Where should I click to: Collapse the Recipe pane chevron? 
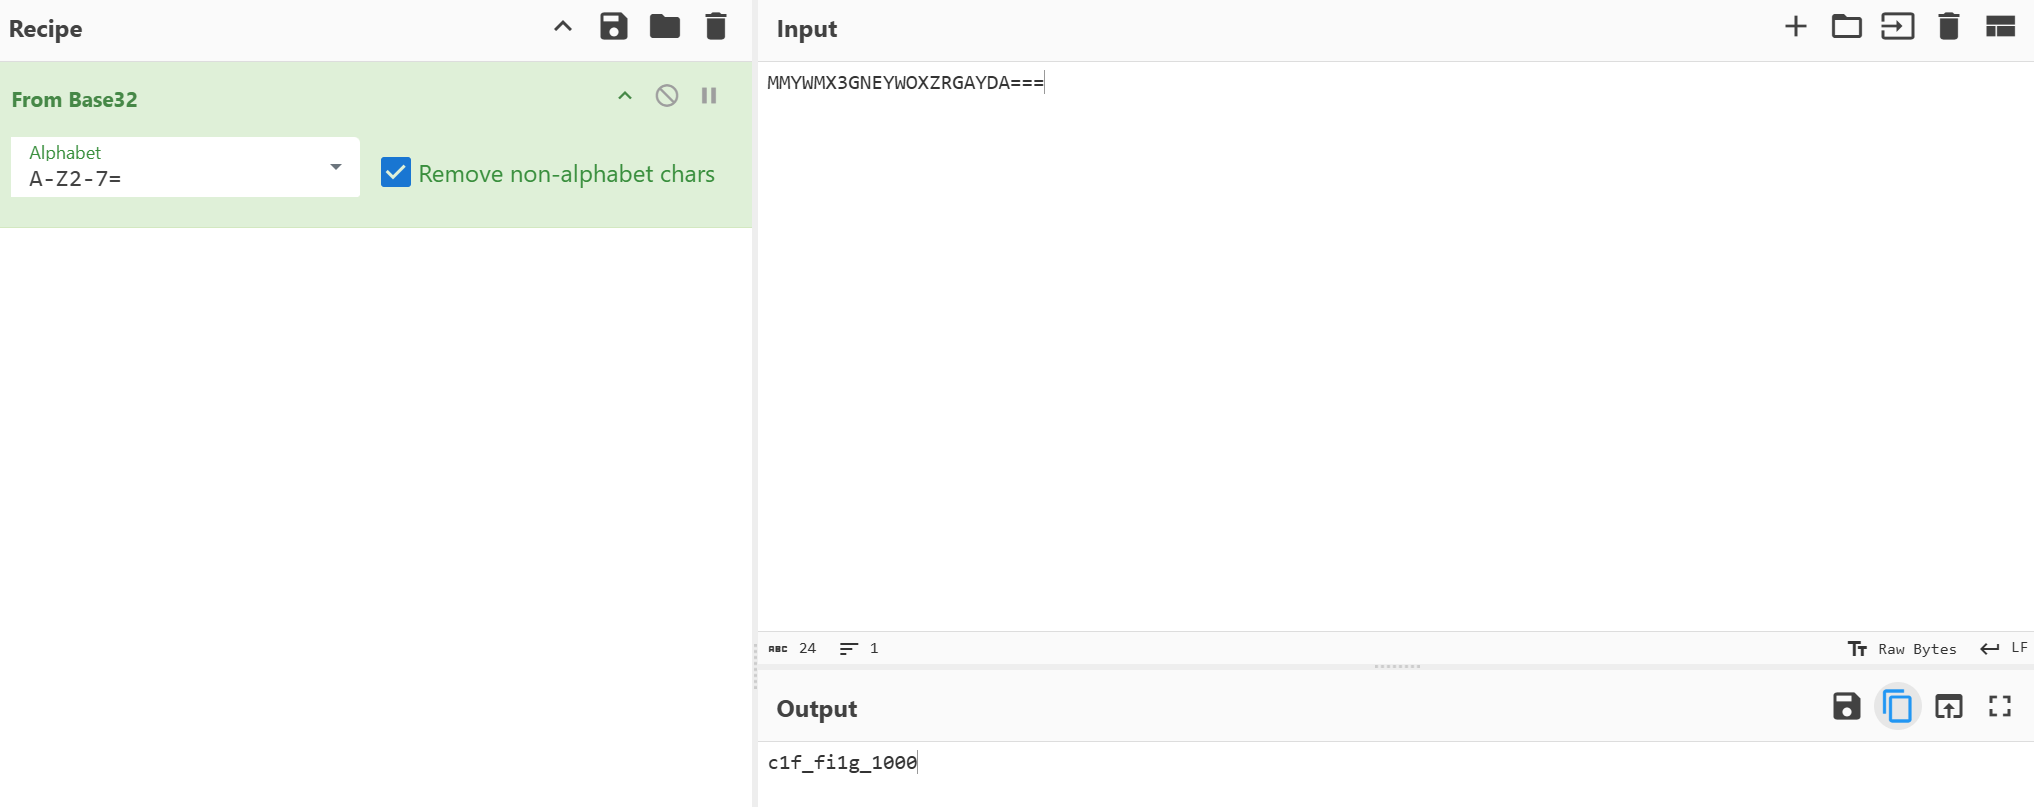pos(563,27)
